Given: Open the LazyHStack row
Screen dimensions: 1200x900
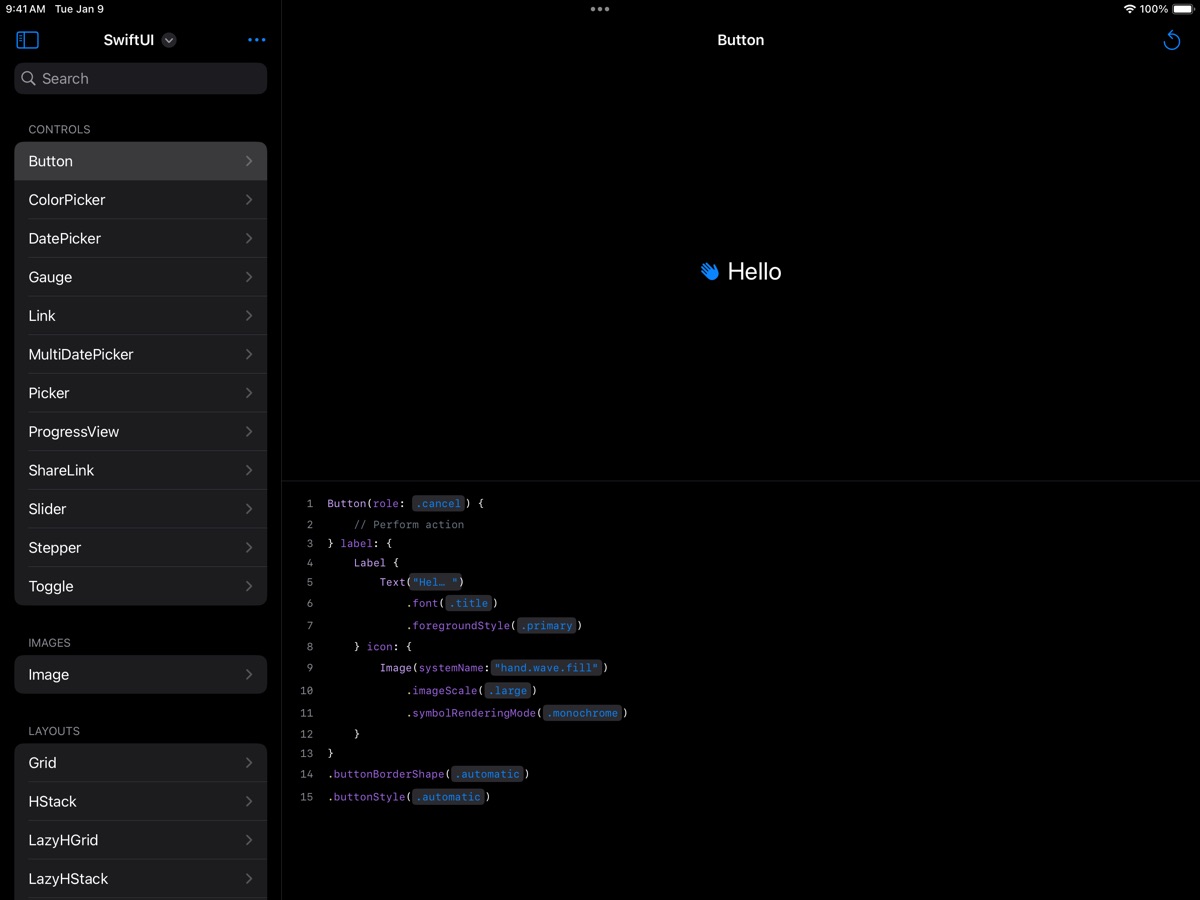Looking at the screenshot, I should 141,879.
